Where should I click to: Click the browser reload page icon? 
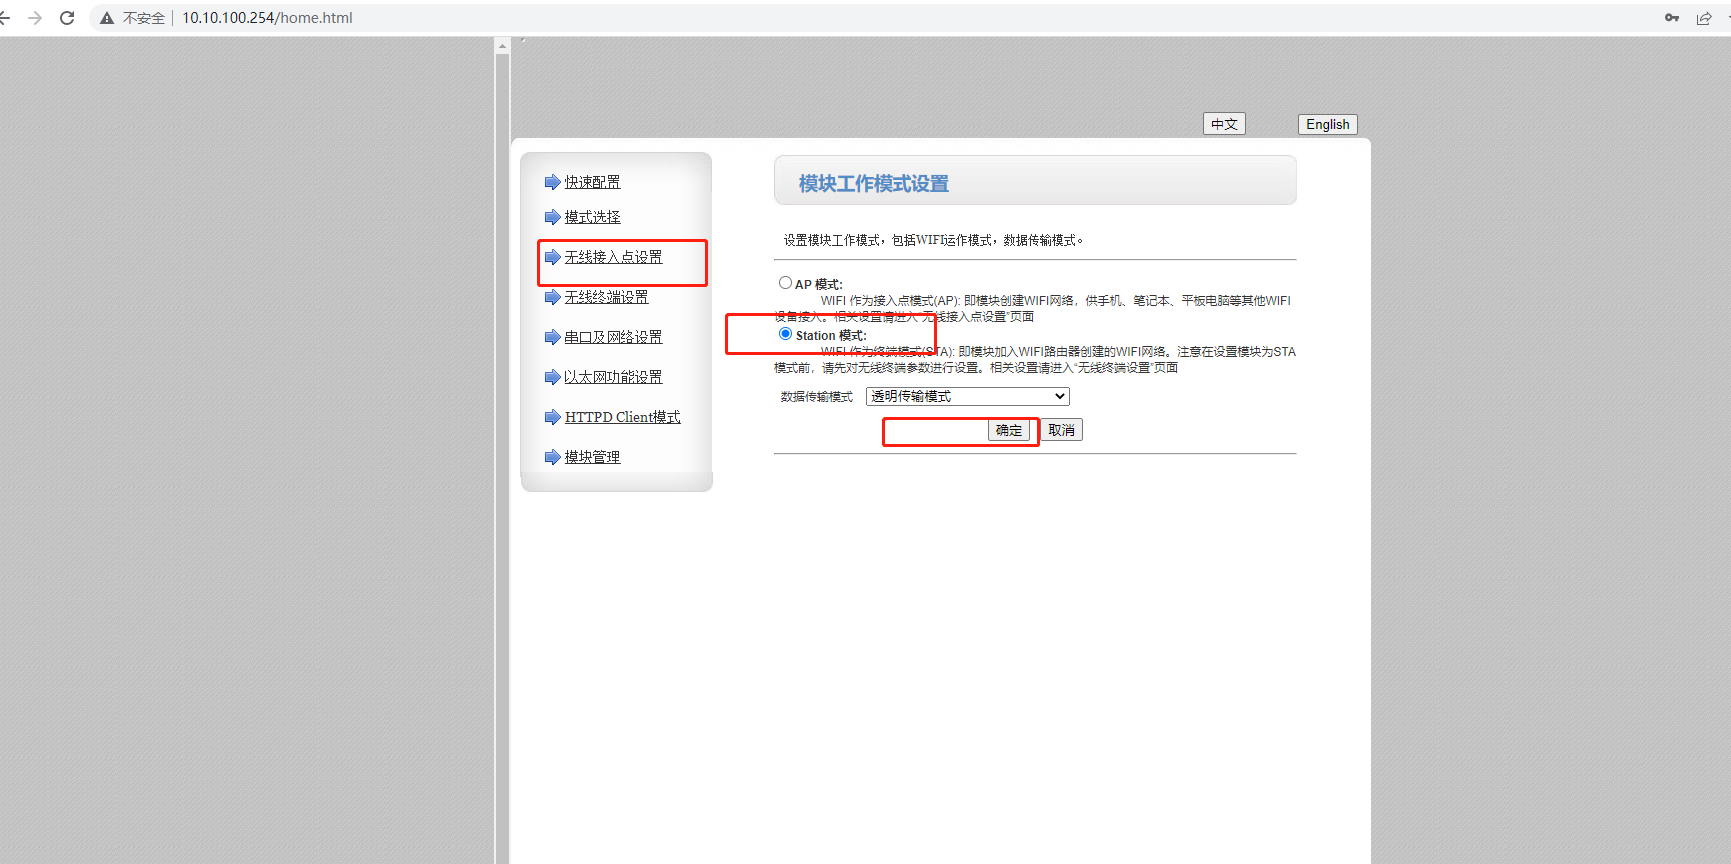pos(67,18)
